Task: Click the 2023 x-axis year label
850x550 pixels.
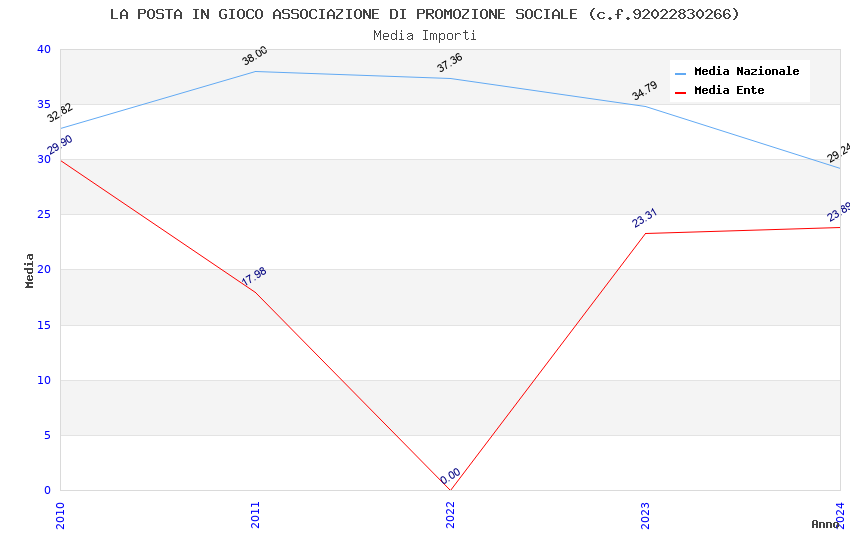Action: 645,514
